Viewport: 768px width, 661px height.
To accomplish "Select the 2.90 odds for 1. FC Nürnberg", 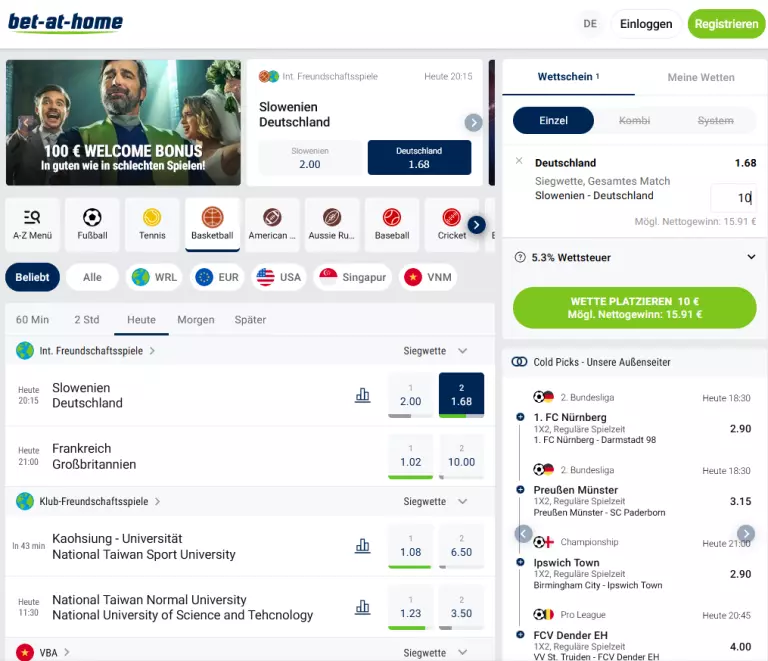I will tap(740, 428).
